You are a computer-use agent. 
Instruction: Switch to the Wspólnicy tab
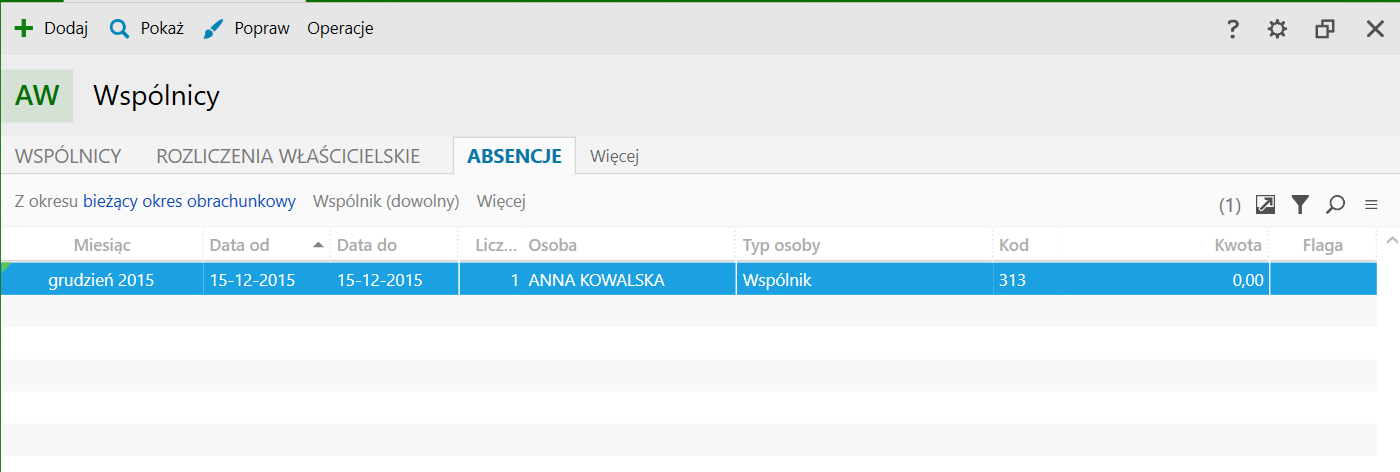pos(68,156)
